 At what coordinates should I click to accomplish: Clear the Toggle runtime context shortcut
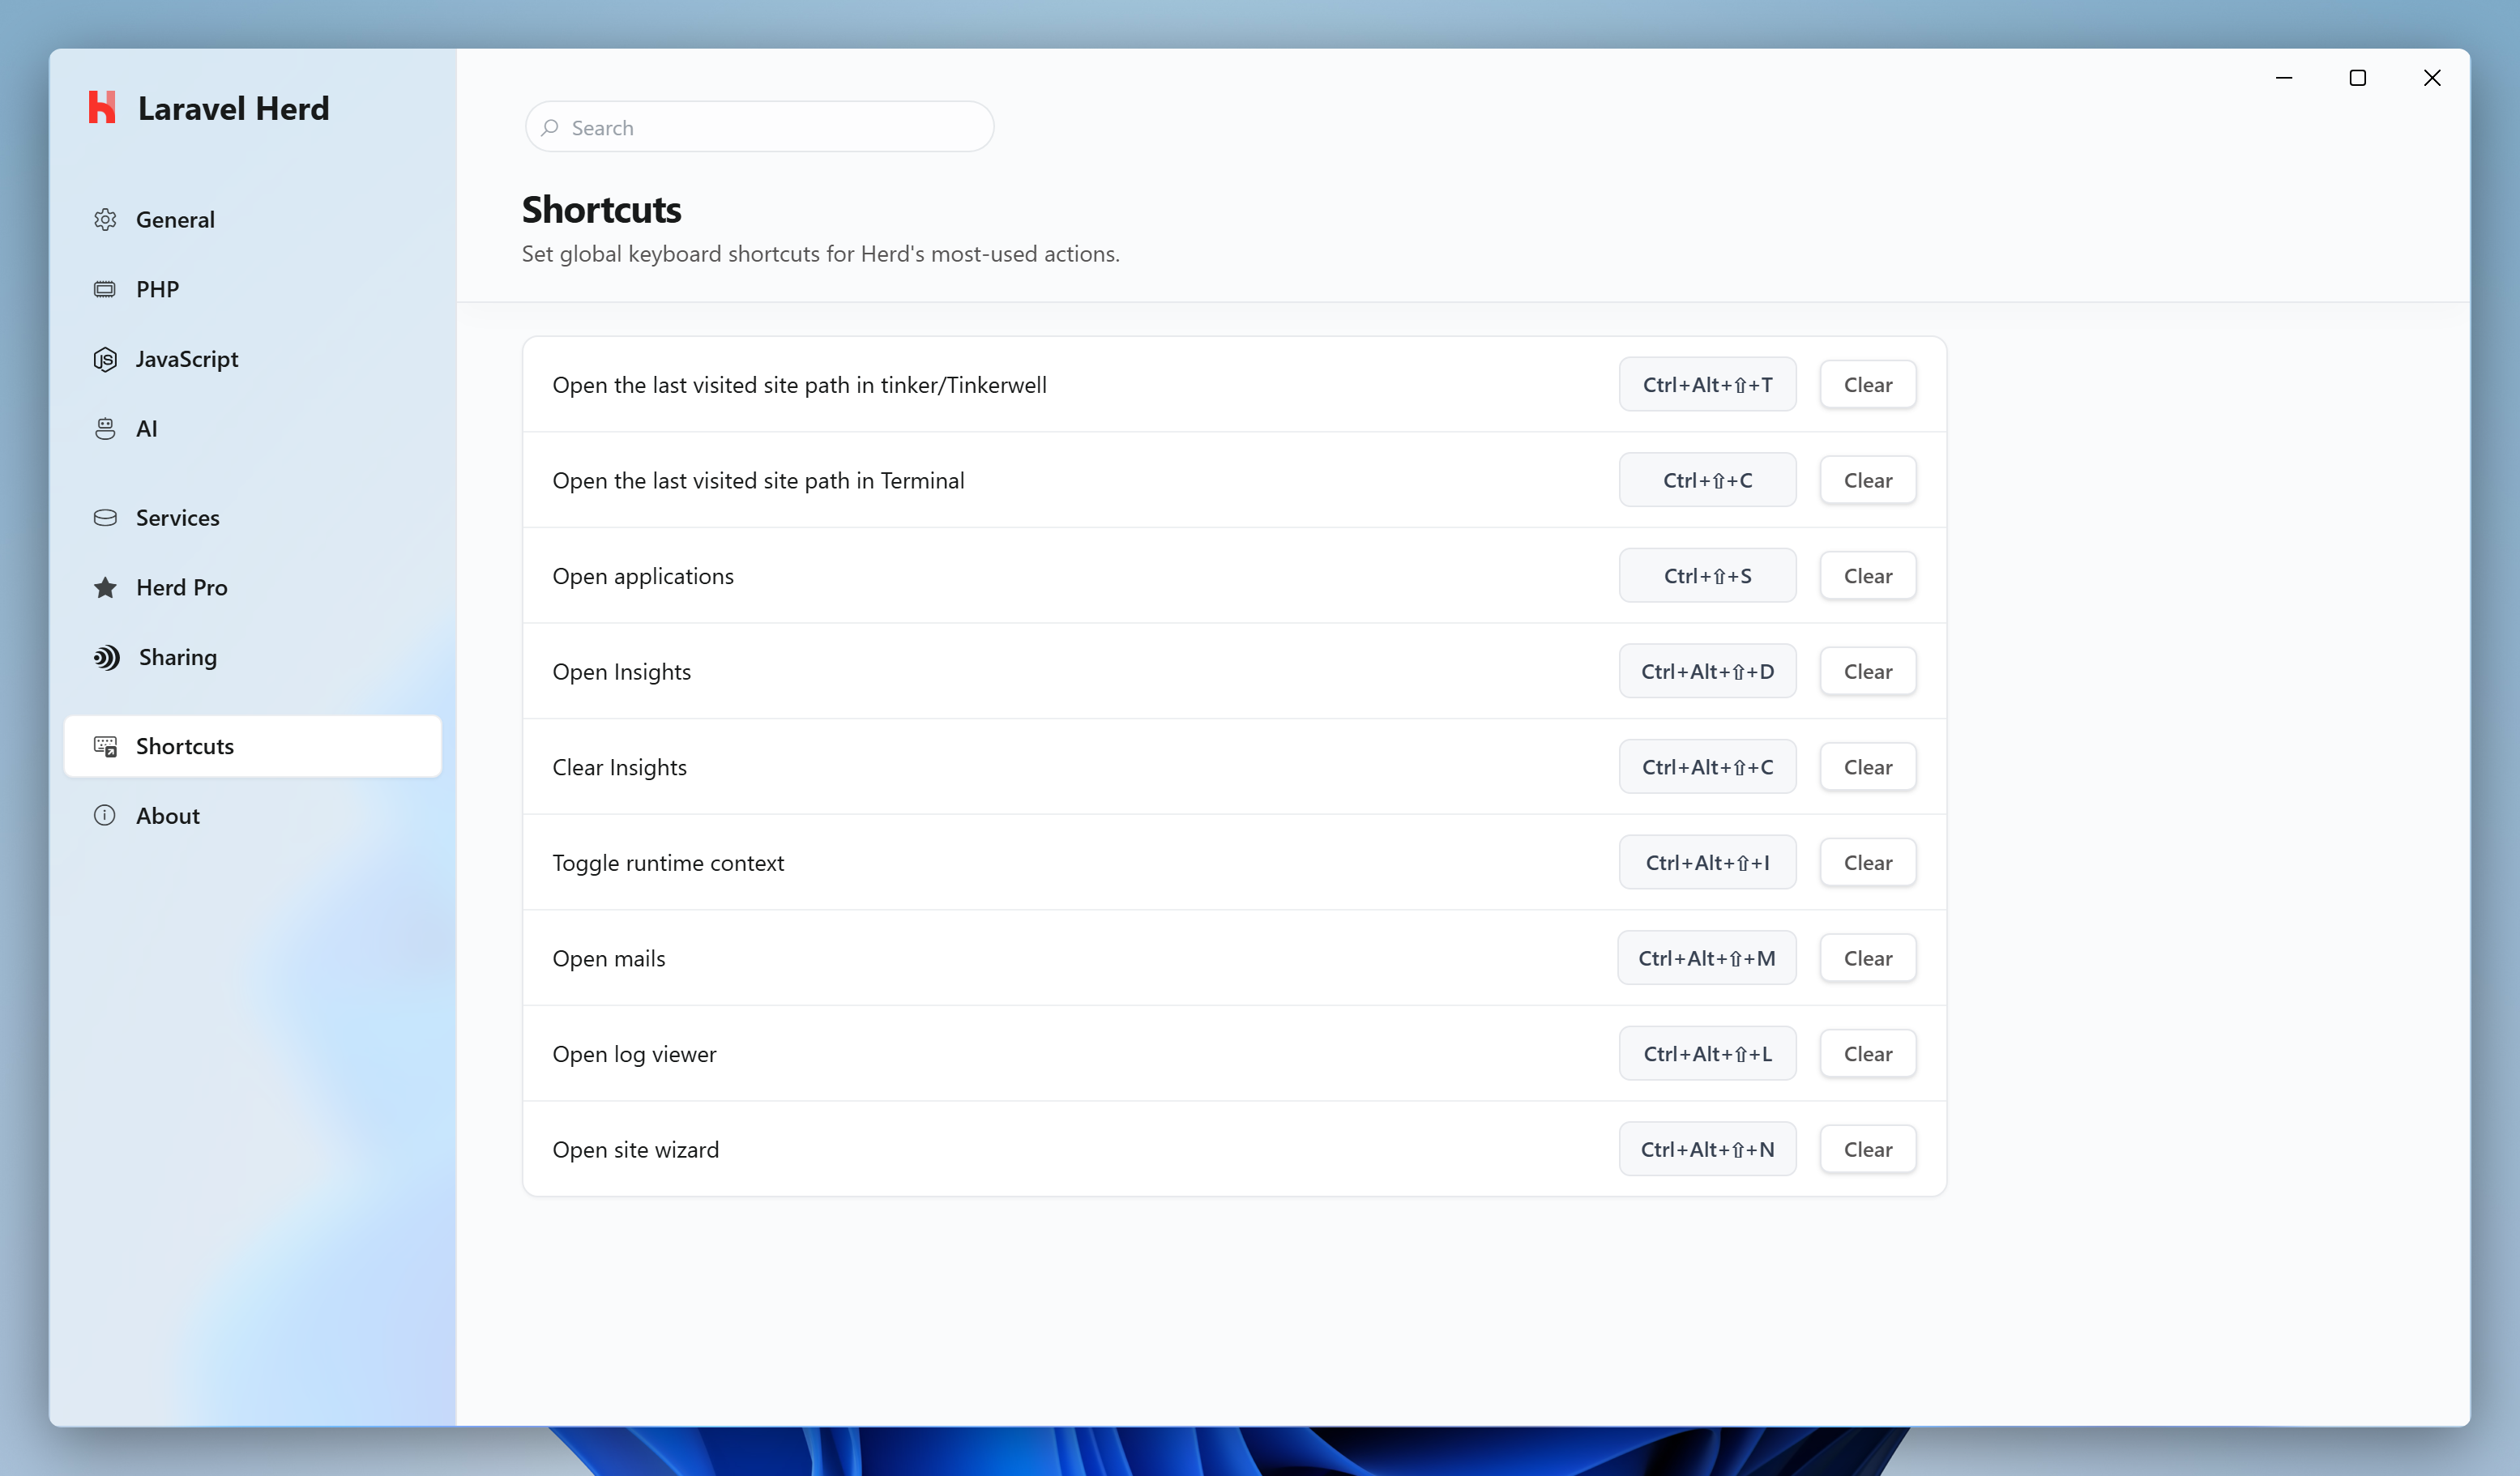click(1867, 863)
